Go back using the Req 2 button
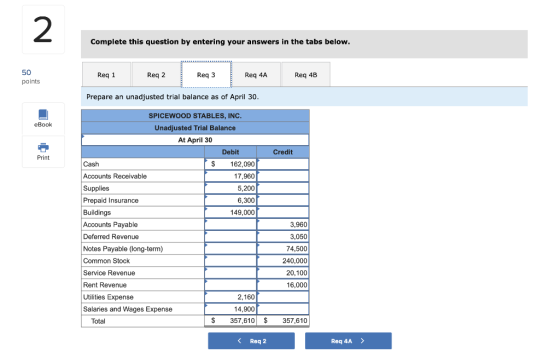560x364 pixels. pos(251,341)
